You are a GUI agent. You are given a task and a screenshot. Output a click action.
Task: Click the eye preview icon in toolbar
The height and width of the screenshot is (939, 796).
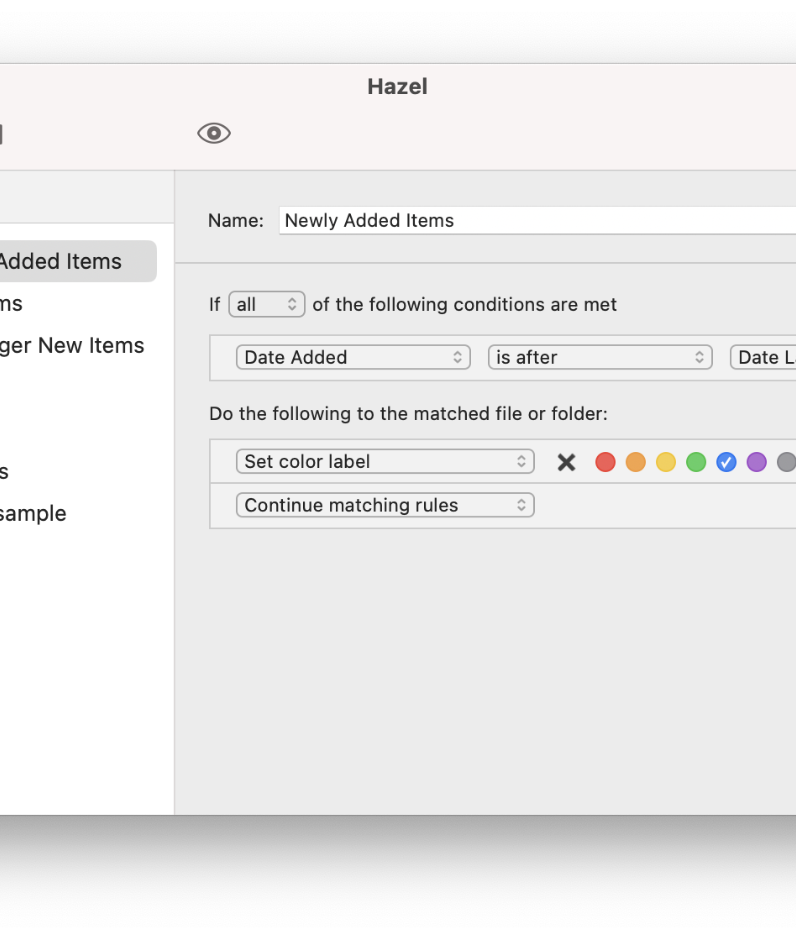coord(214,133)
